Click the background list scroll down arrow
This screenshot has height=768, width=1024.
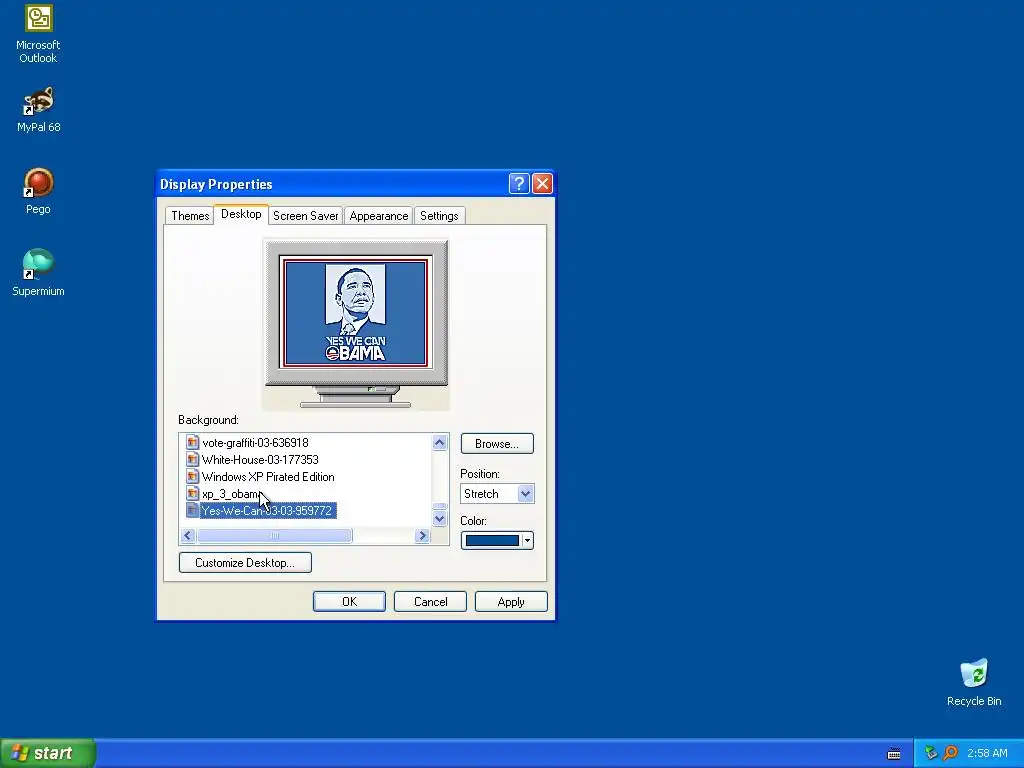point(440,519)
